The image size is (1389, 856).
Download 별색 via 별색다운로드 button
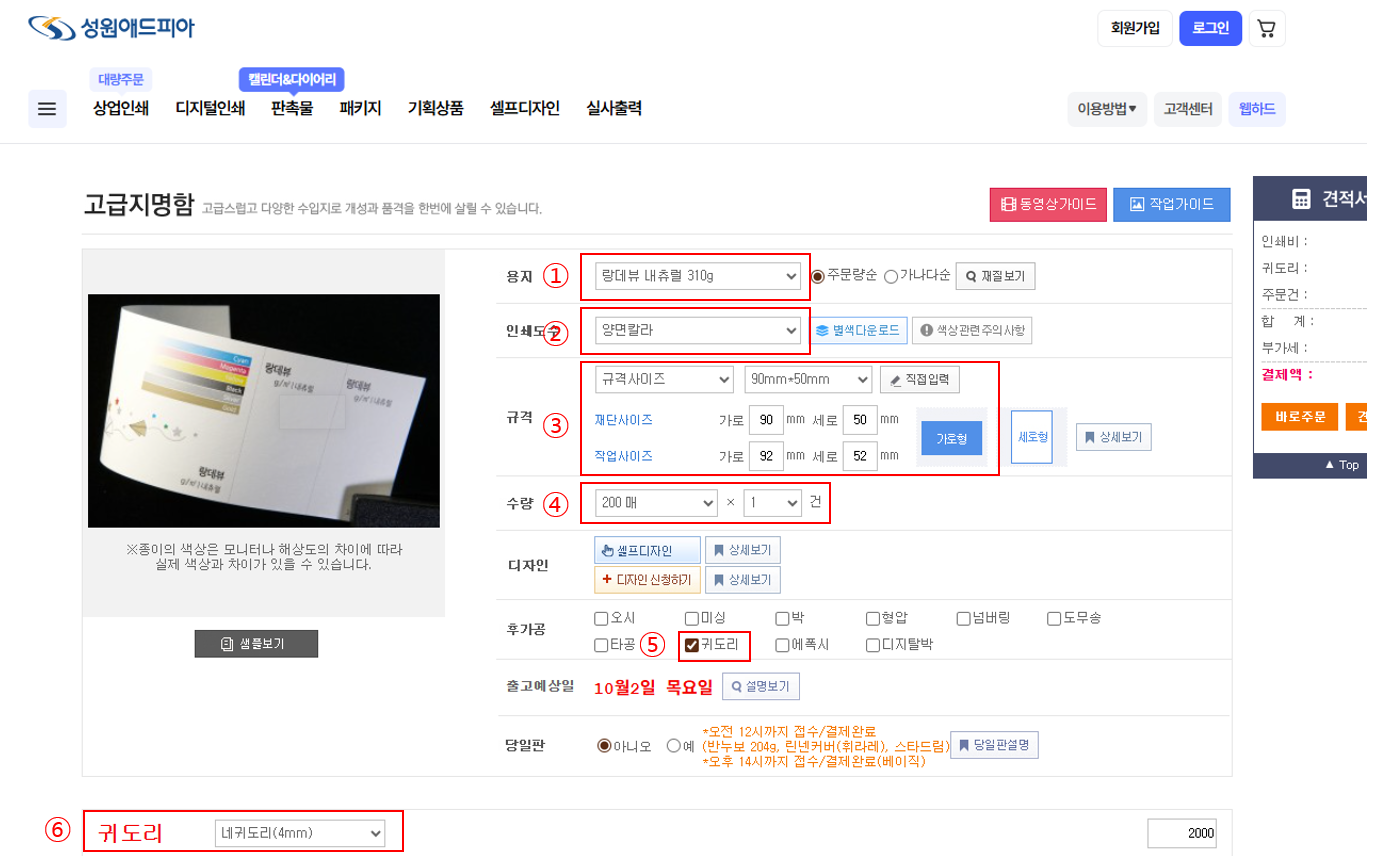[858, 331]
